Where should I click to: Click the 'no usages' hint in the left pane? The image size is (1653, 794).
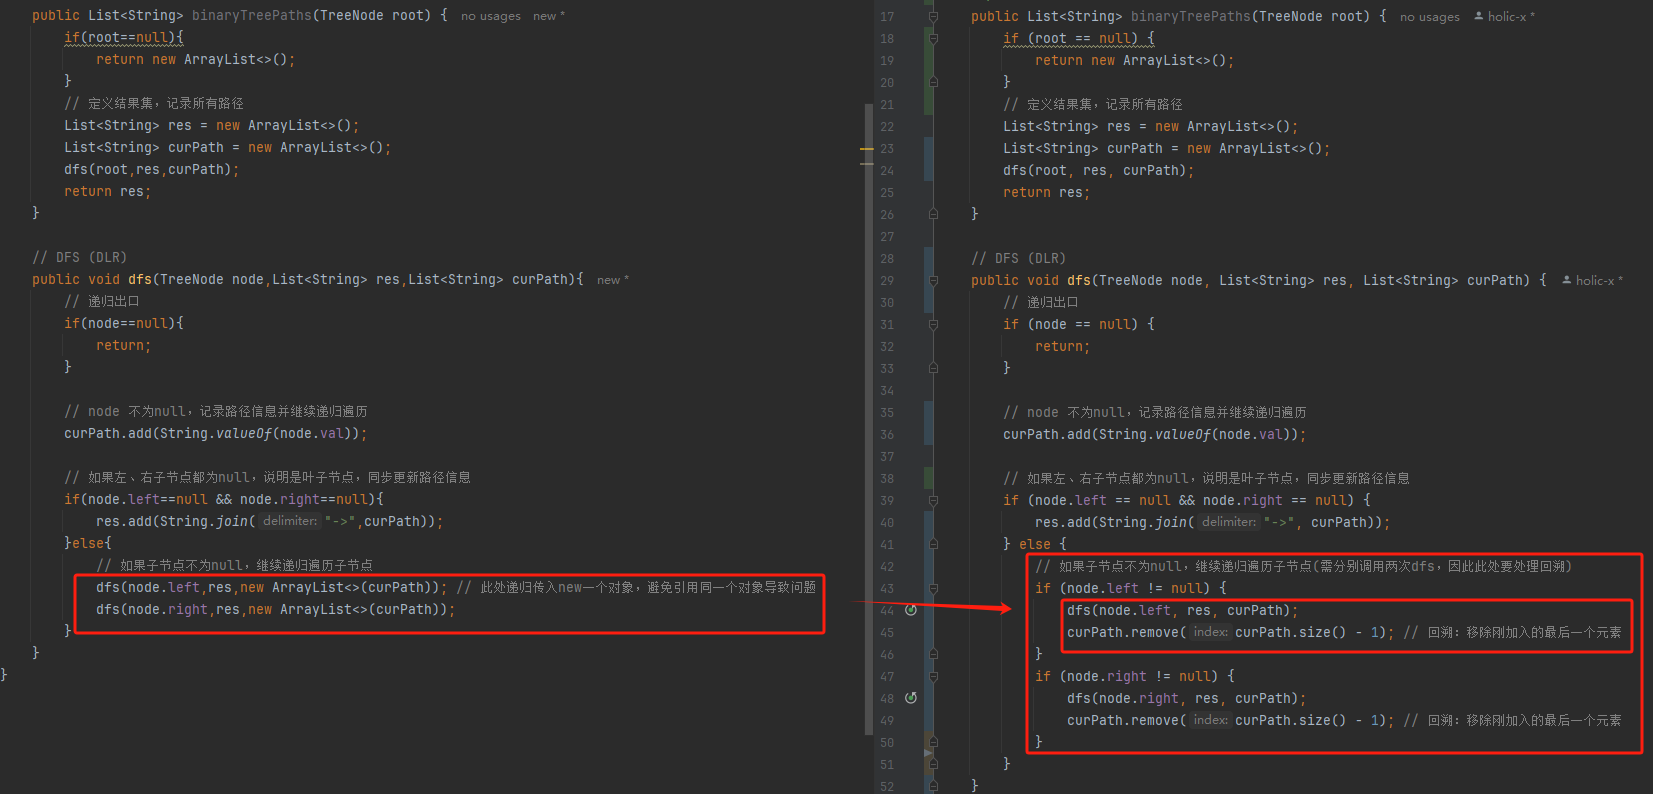(490, 16)
